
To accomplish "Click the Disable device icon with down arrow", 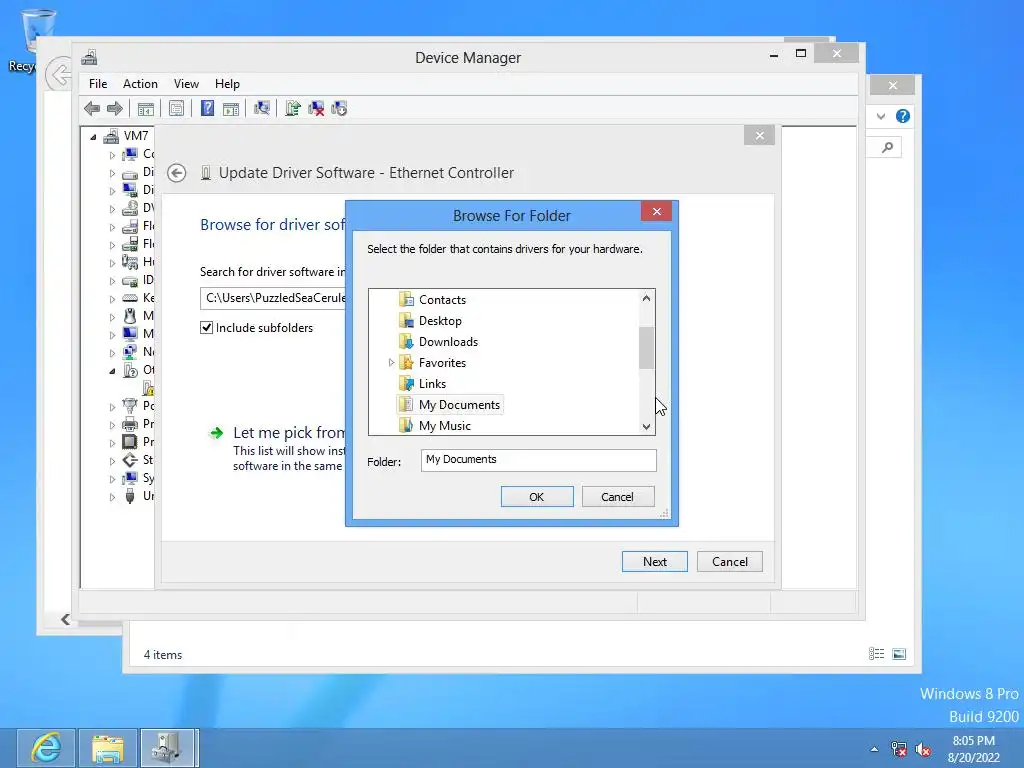I will tap(340, 108).
